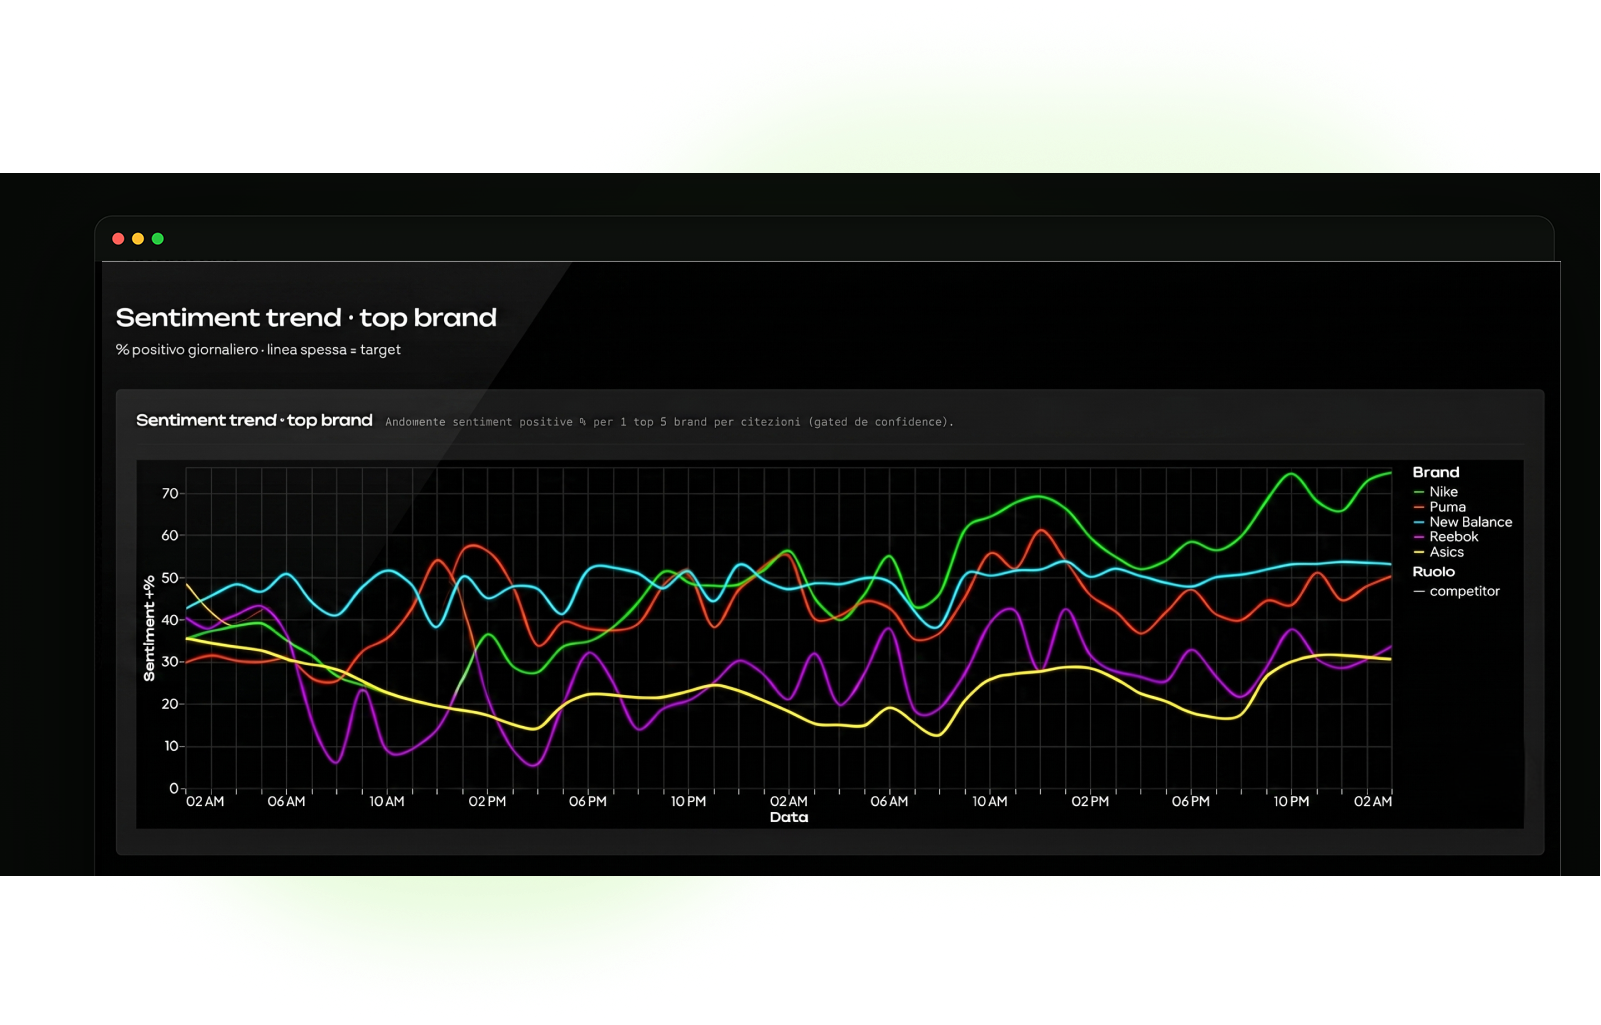The height and width of the screenshot is (1025, 1601).
Task: Click the Brand legend heading
Action: [x=1435, y=472]
